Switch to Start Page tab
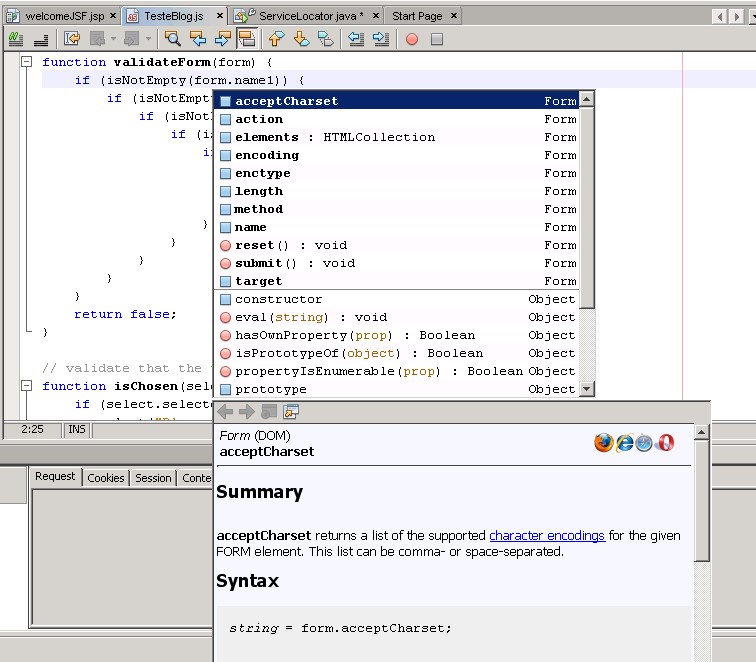756x662 pixels. click(x=417, y=16)
